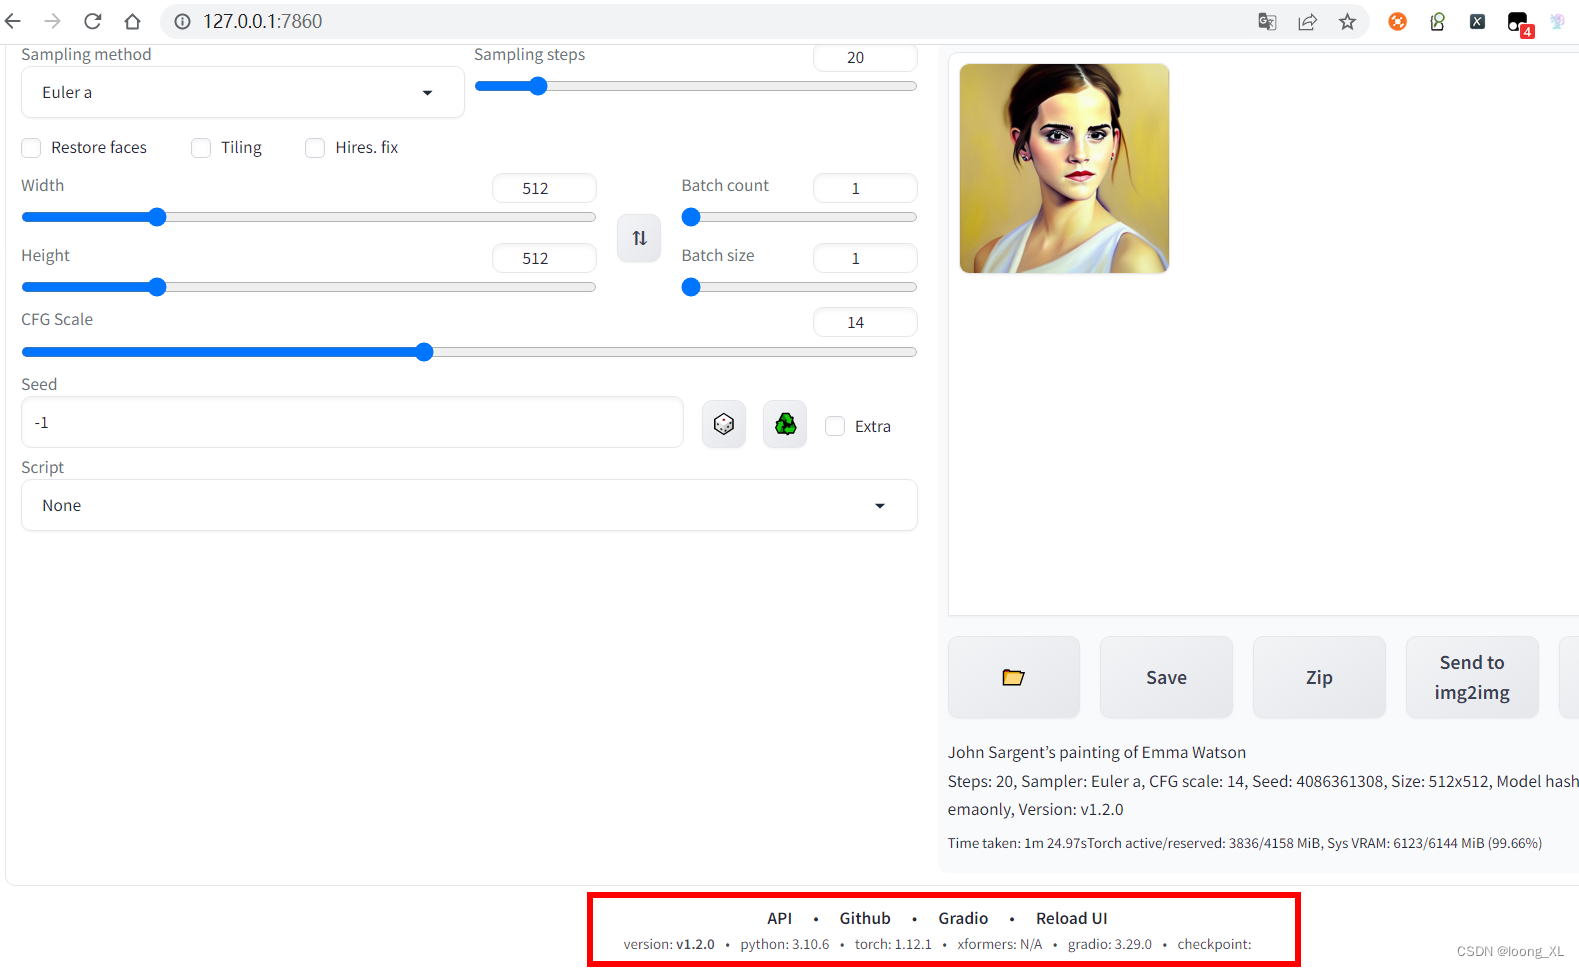
Task: Adjust the CFG Scale slider
Action: [469, 352]
